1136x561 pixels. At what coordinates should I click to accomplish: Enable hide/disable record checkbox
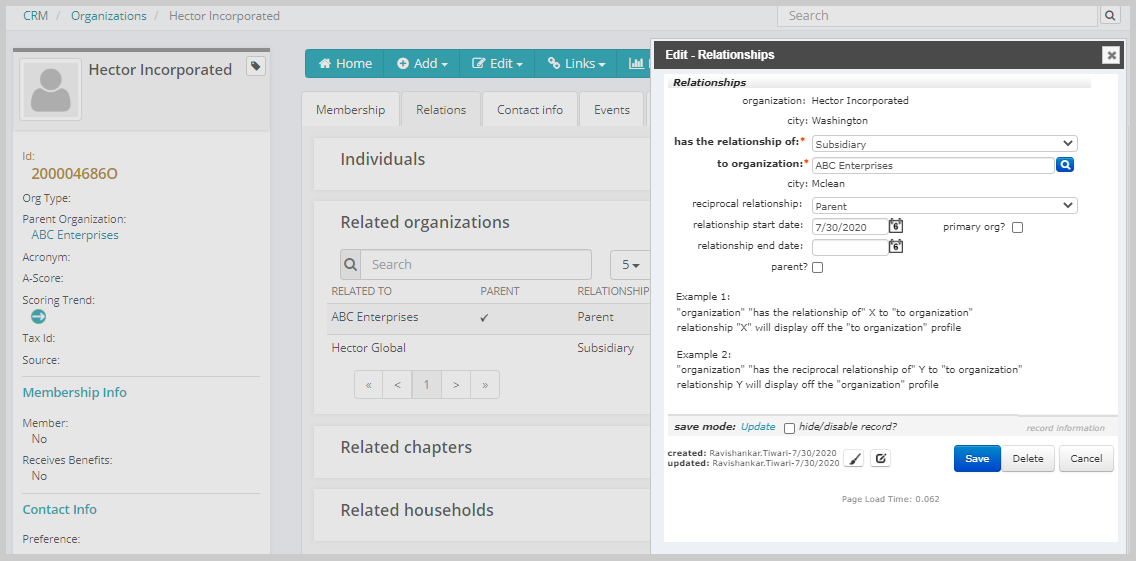pyautogui.click(x=789, y=428)
